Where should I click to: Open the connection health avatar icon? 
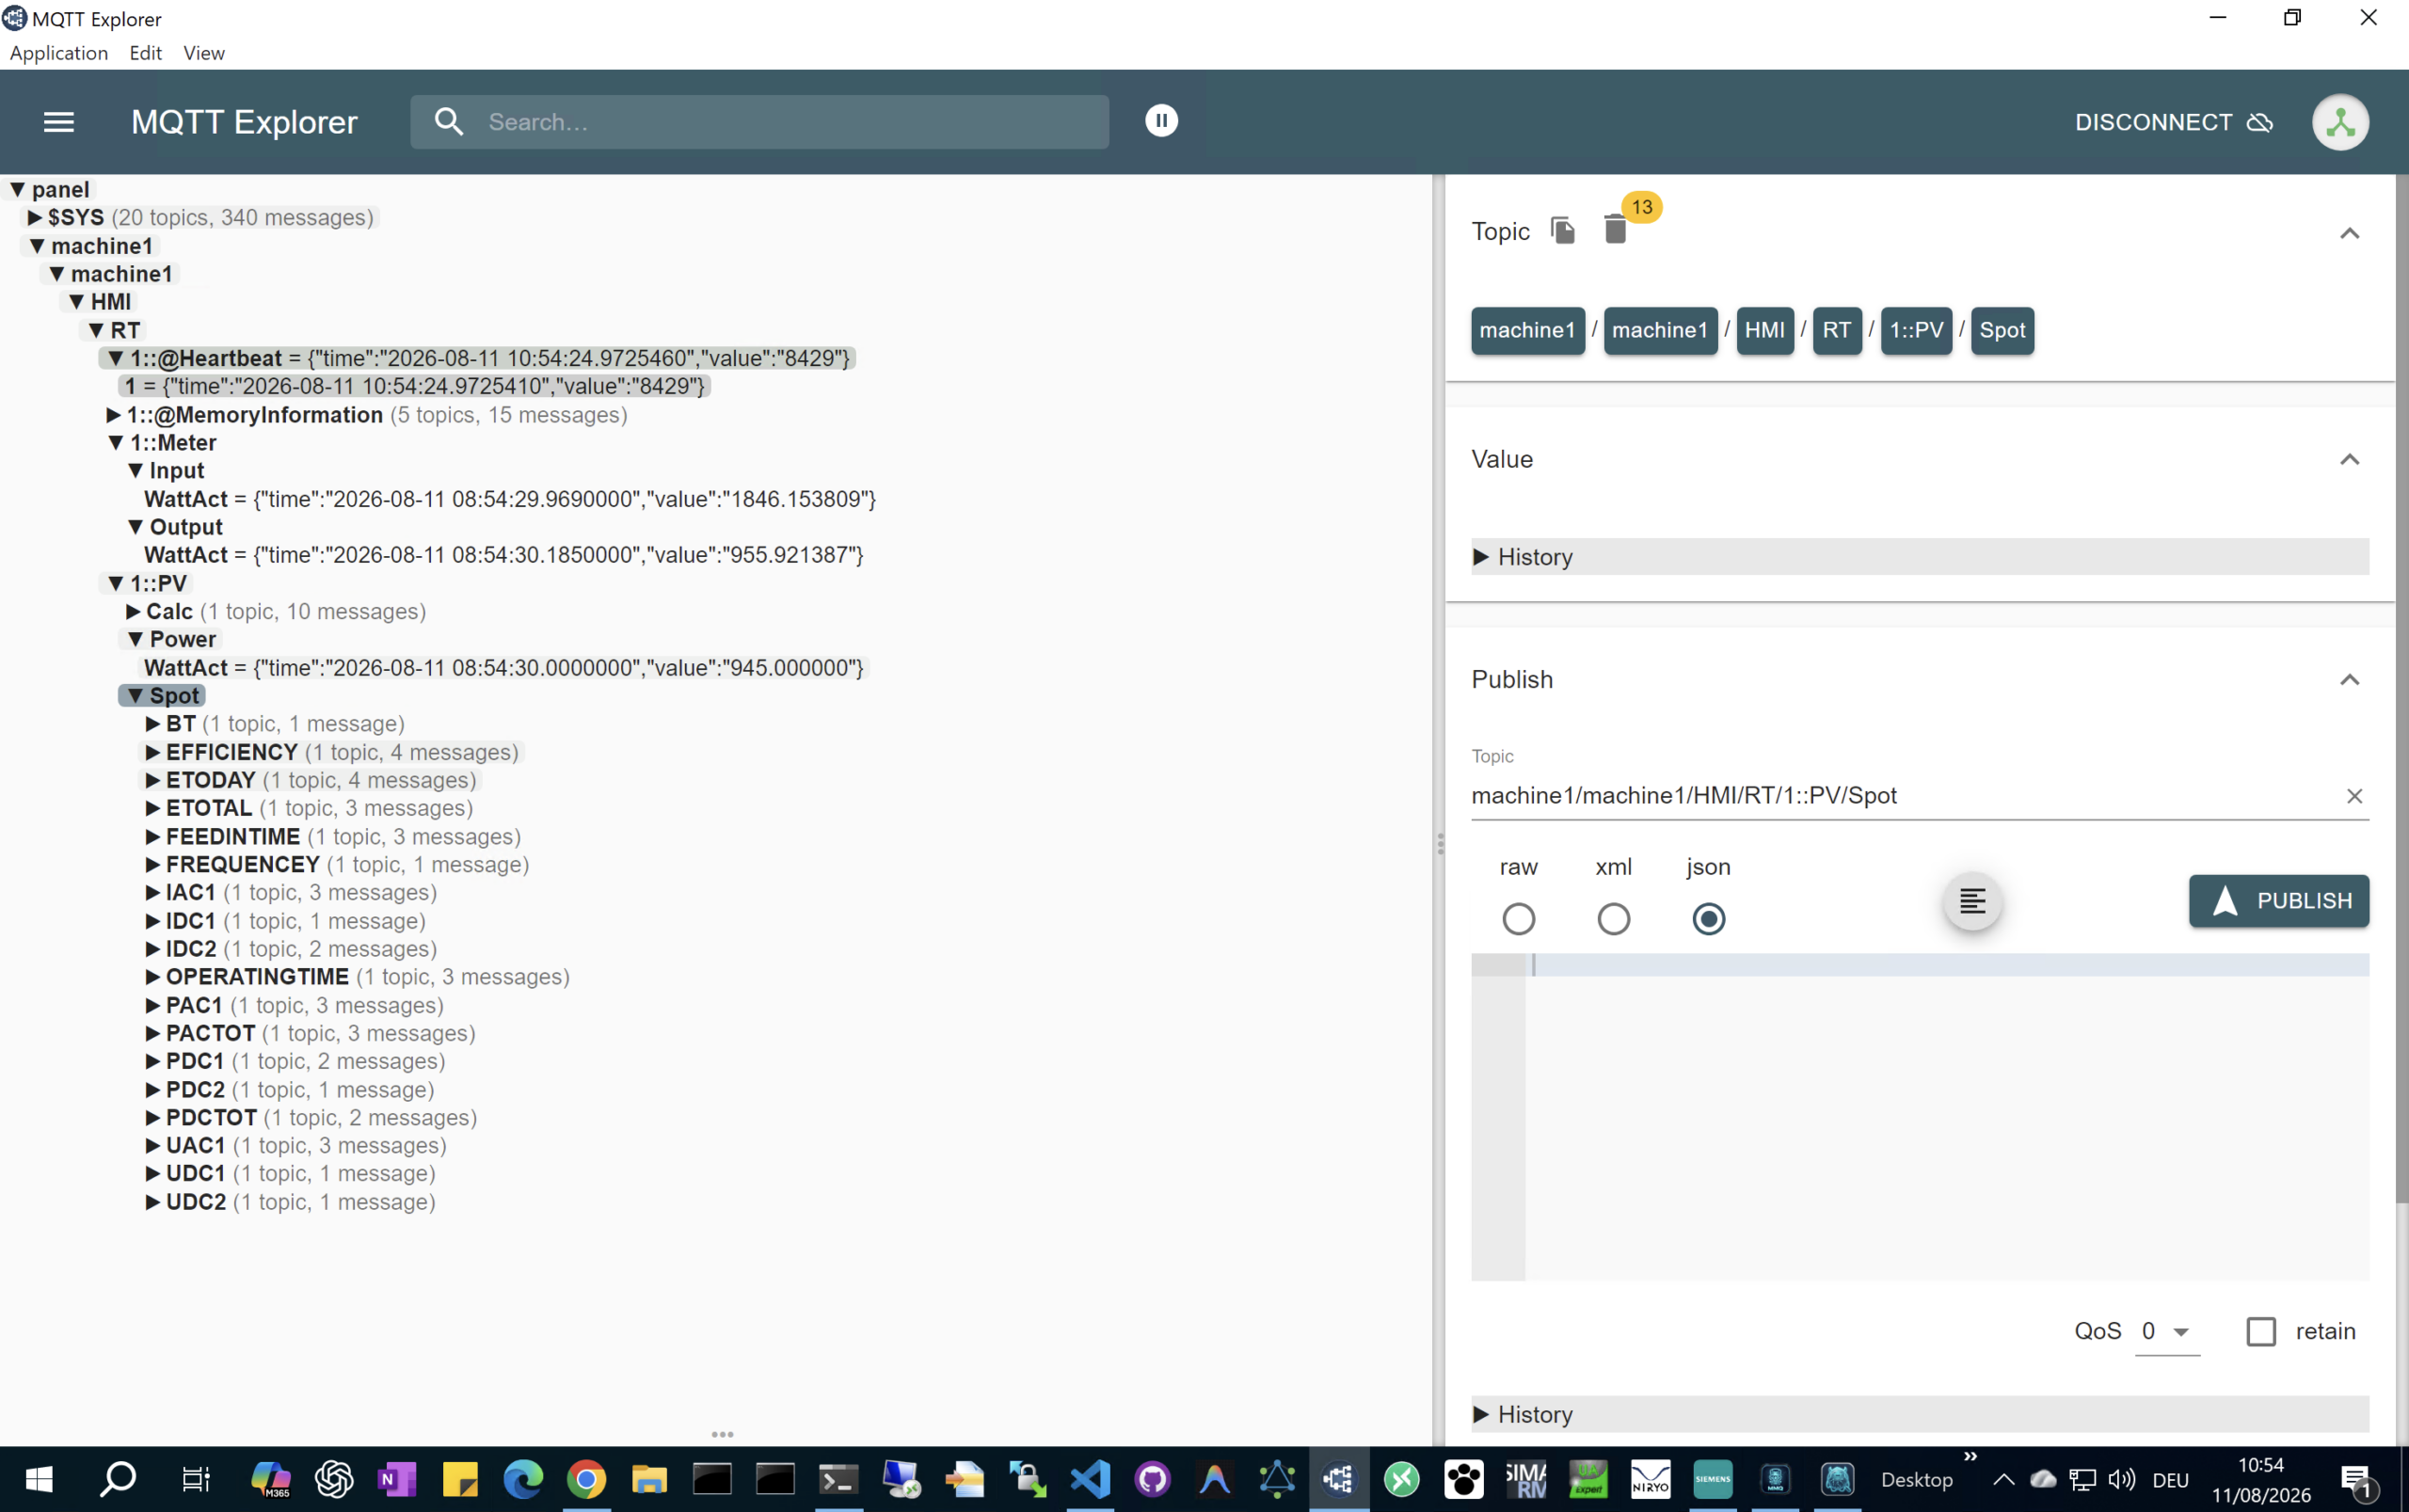[2340, 122]
